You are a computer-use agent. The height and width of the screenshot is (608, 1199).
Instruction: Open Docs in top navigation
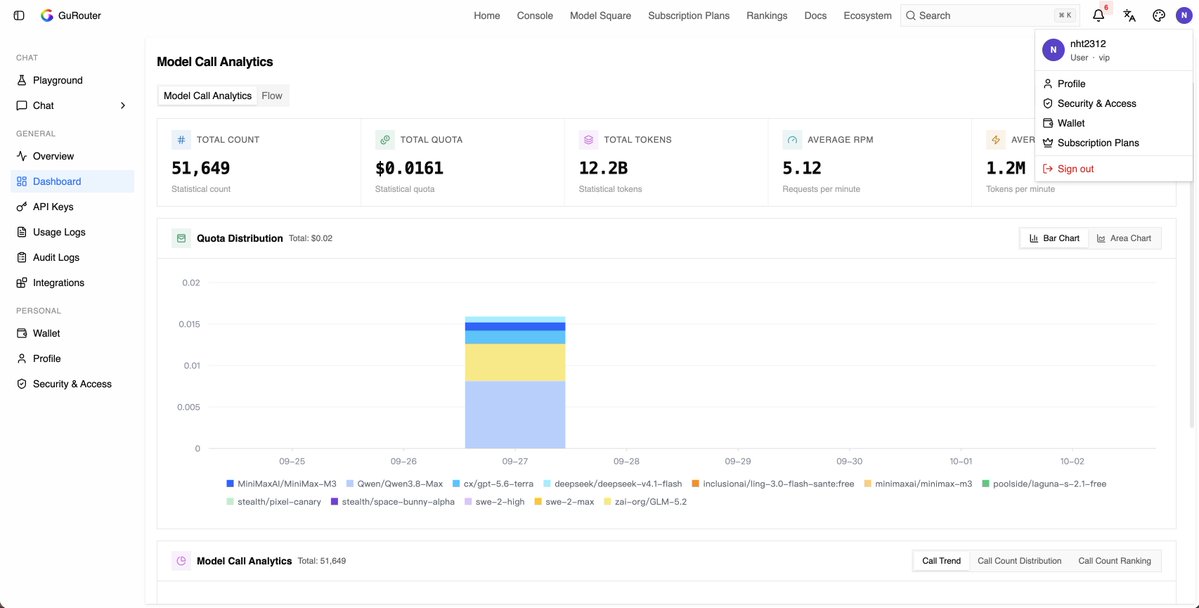(x=815, y=15)
